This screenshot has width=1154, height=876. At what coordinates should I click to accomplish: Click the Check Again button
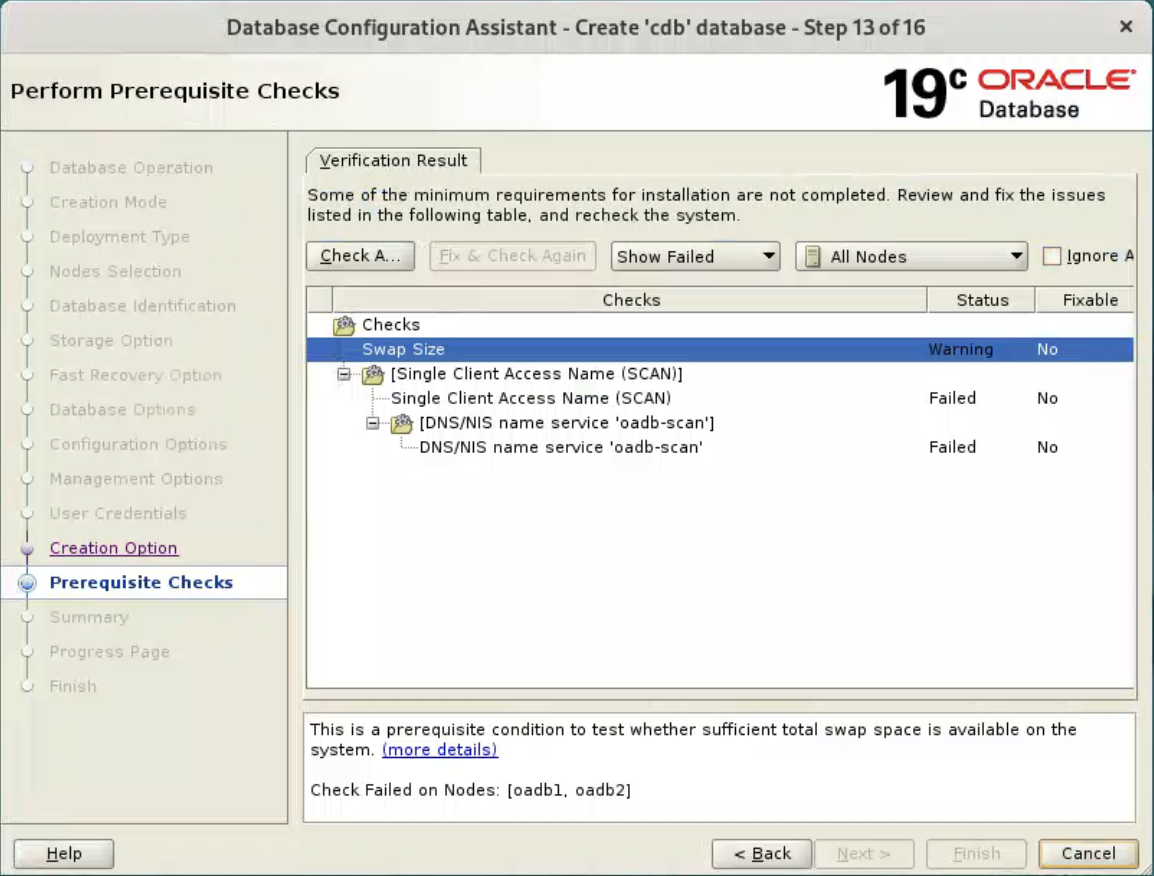[x=361, y=256]
